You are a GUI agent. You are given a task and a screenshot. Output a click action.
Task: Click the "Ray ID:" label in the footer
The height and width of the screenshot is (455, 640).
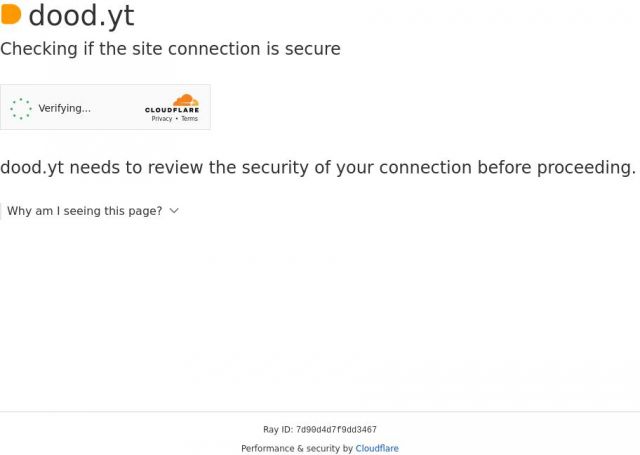click(x=278, y=430)
